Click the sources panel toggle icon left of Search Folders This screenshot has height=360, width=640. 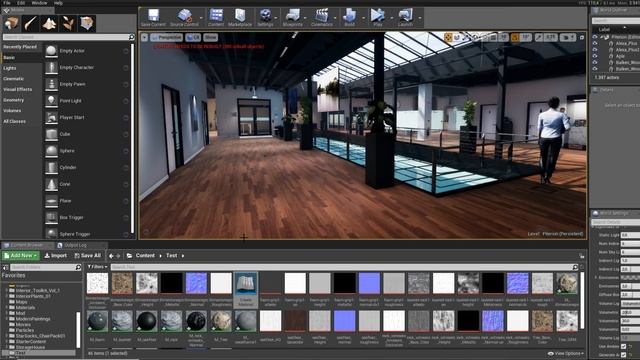pos(5,267)
